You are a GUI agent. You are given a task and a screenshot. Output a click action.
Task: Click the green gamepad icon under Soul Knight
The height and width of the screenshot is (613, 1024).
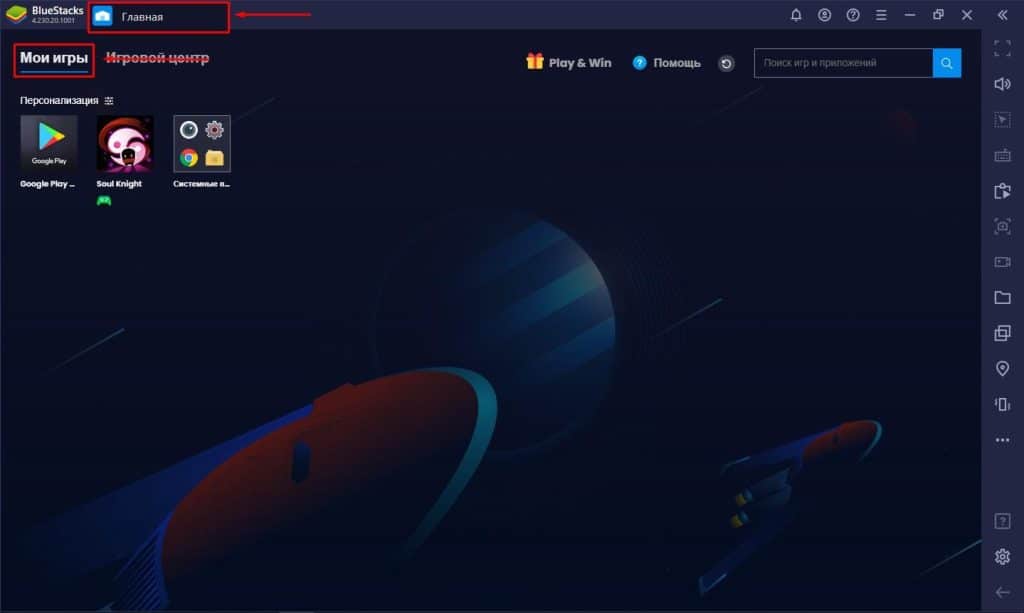tap(104, 200)
